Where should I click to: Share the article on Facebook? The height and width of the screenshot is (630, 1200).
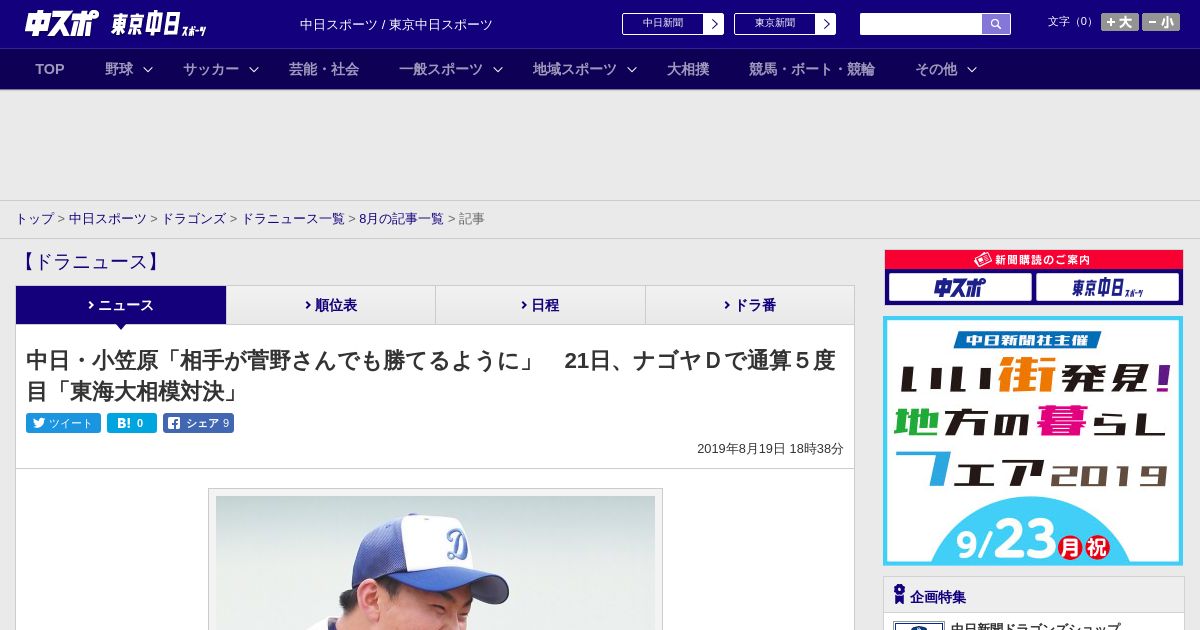point(198,423)
